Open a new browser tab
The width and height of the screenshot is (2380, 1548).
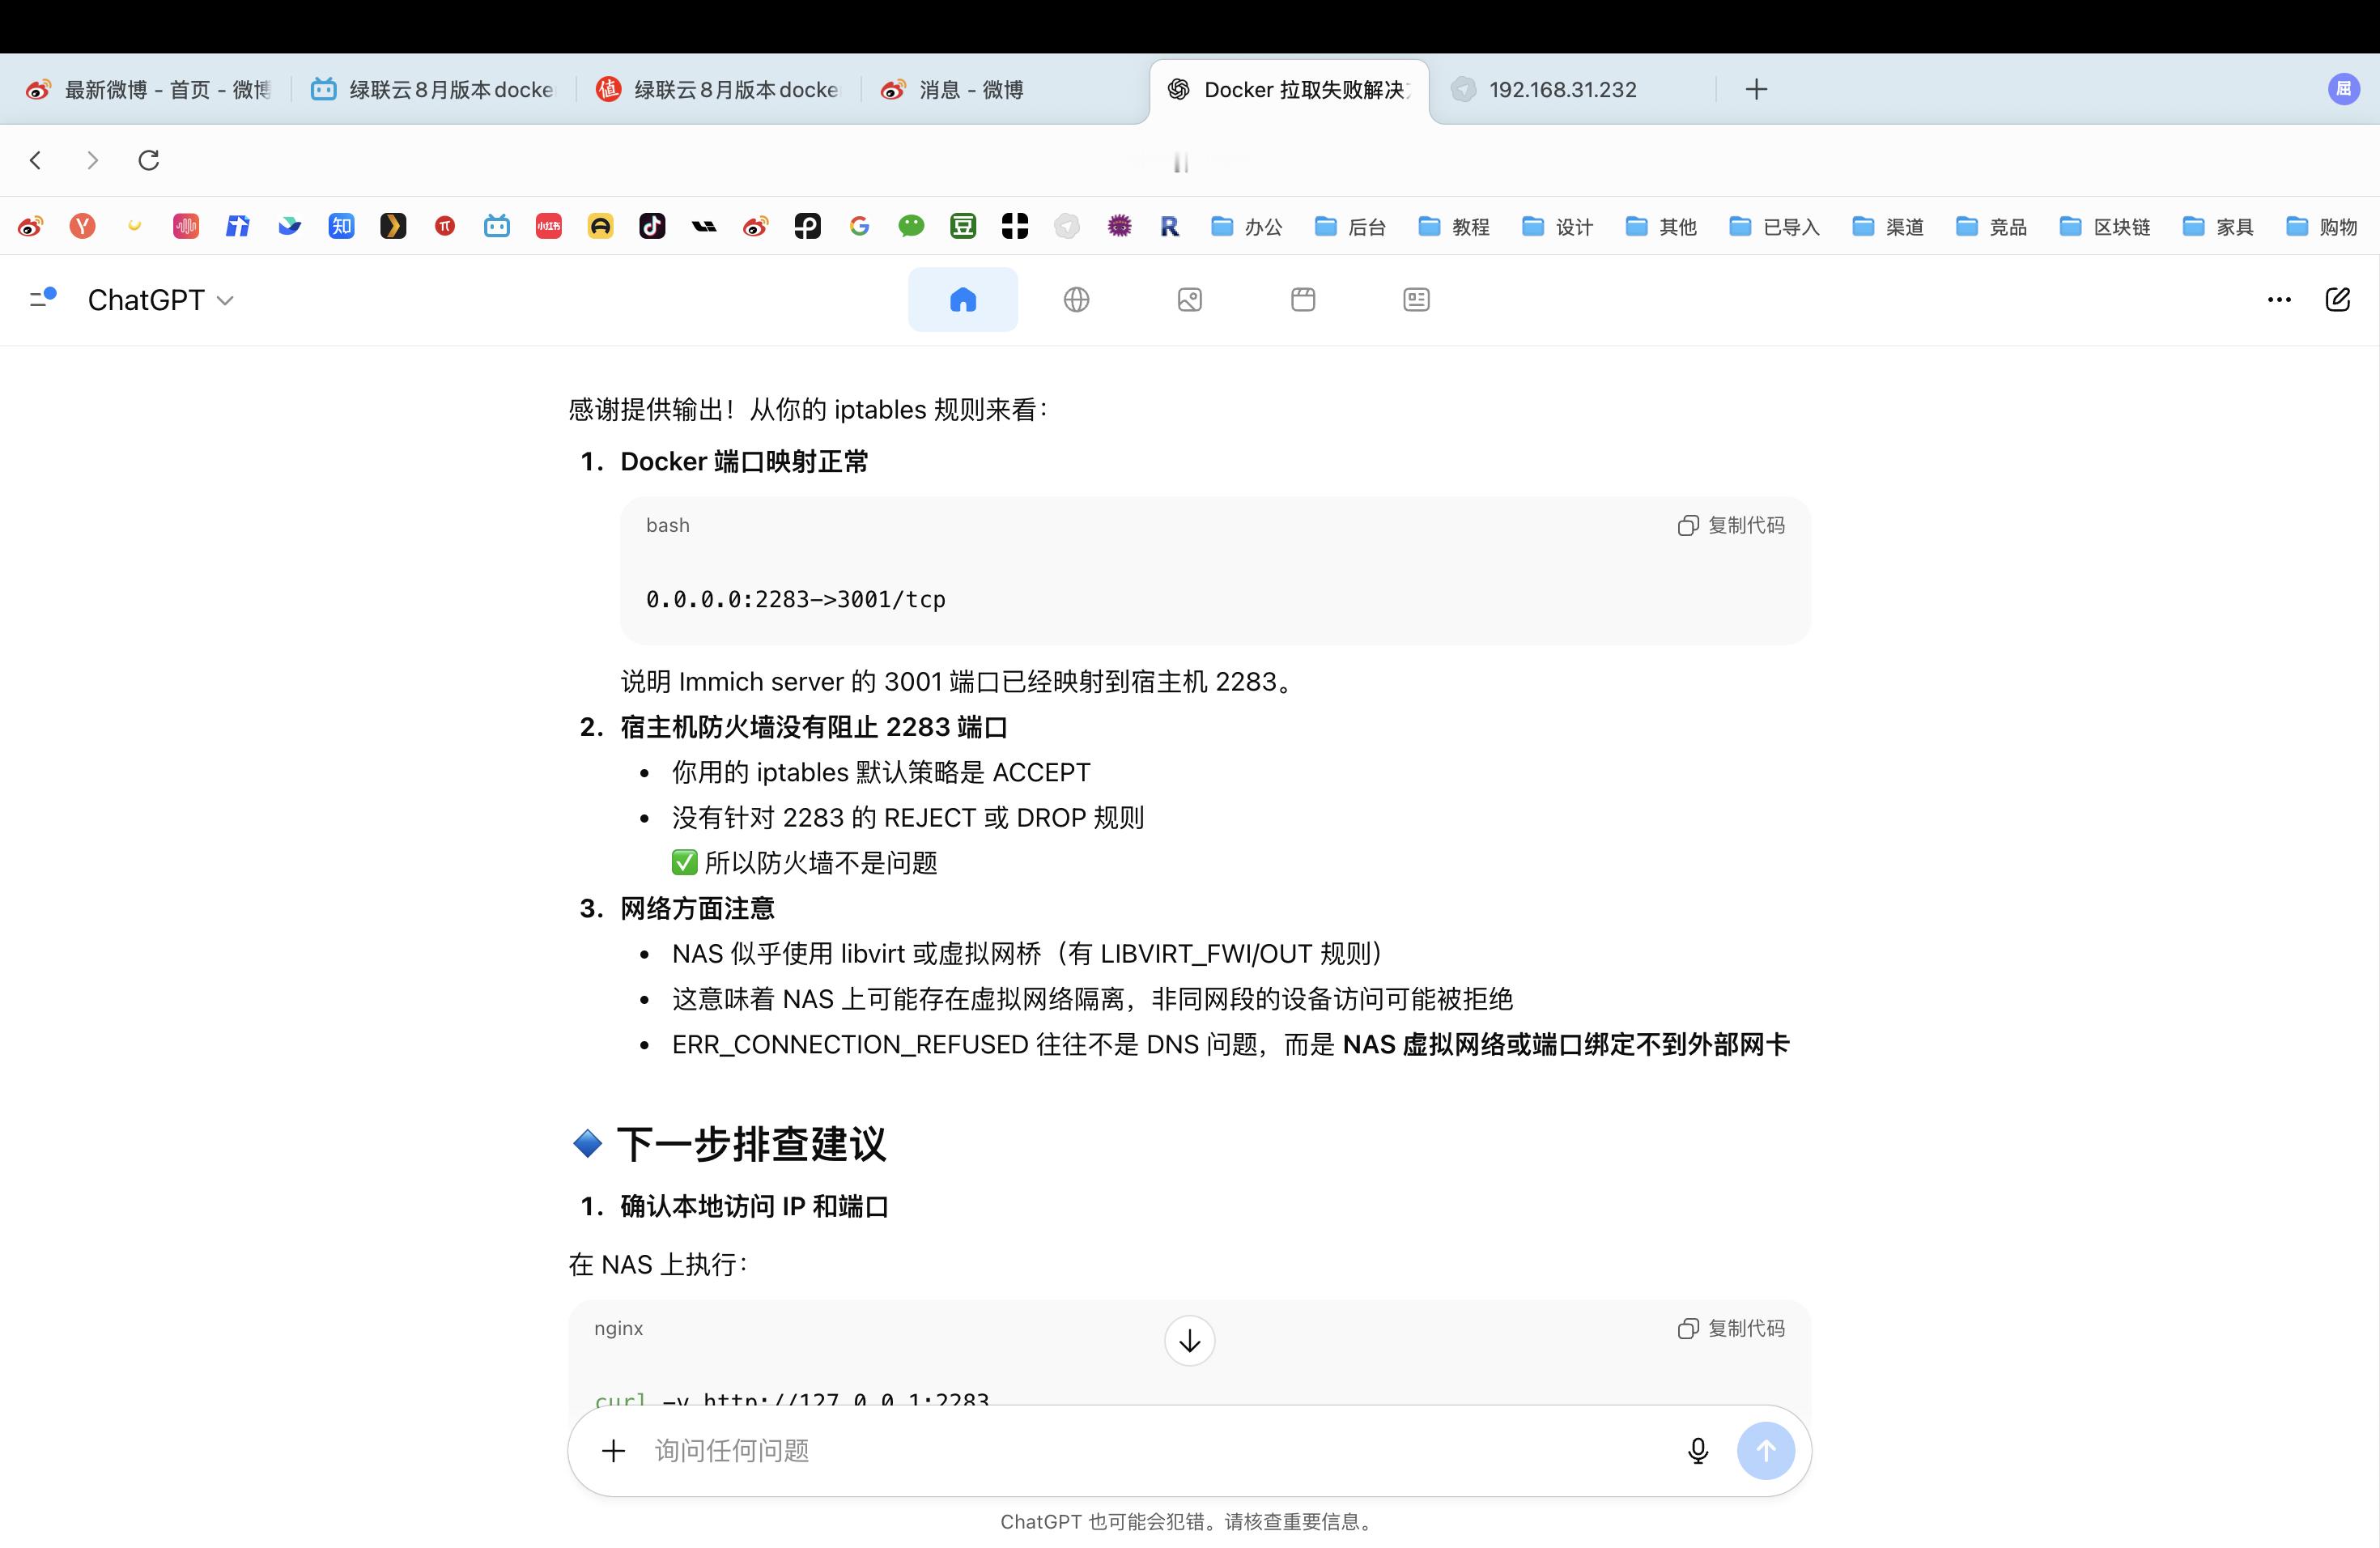(1756, 90)
